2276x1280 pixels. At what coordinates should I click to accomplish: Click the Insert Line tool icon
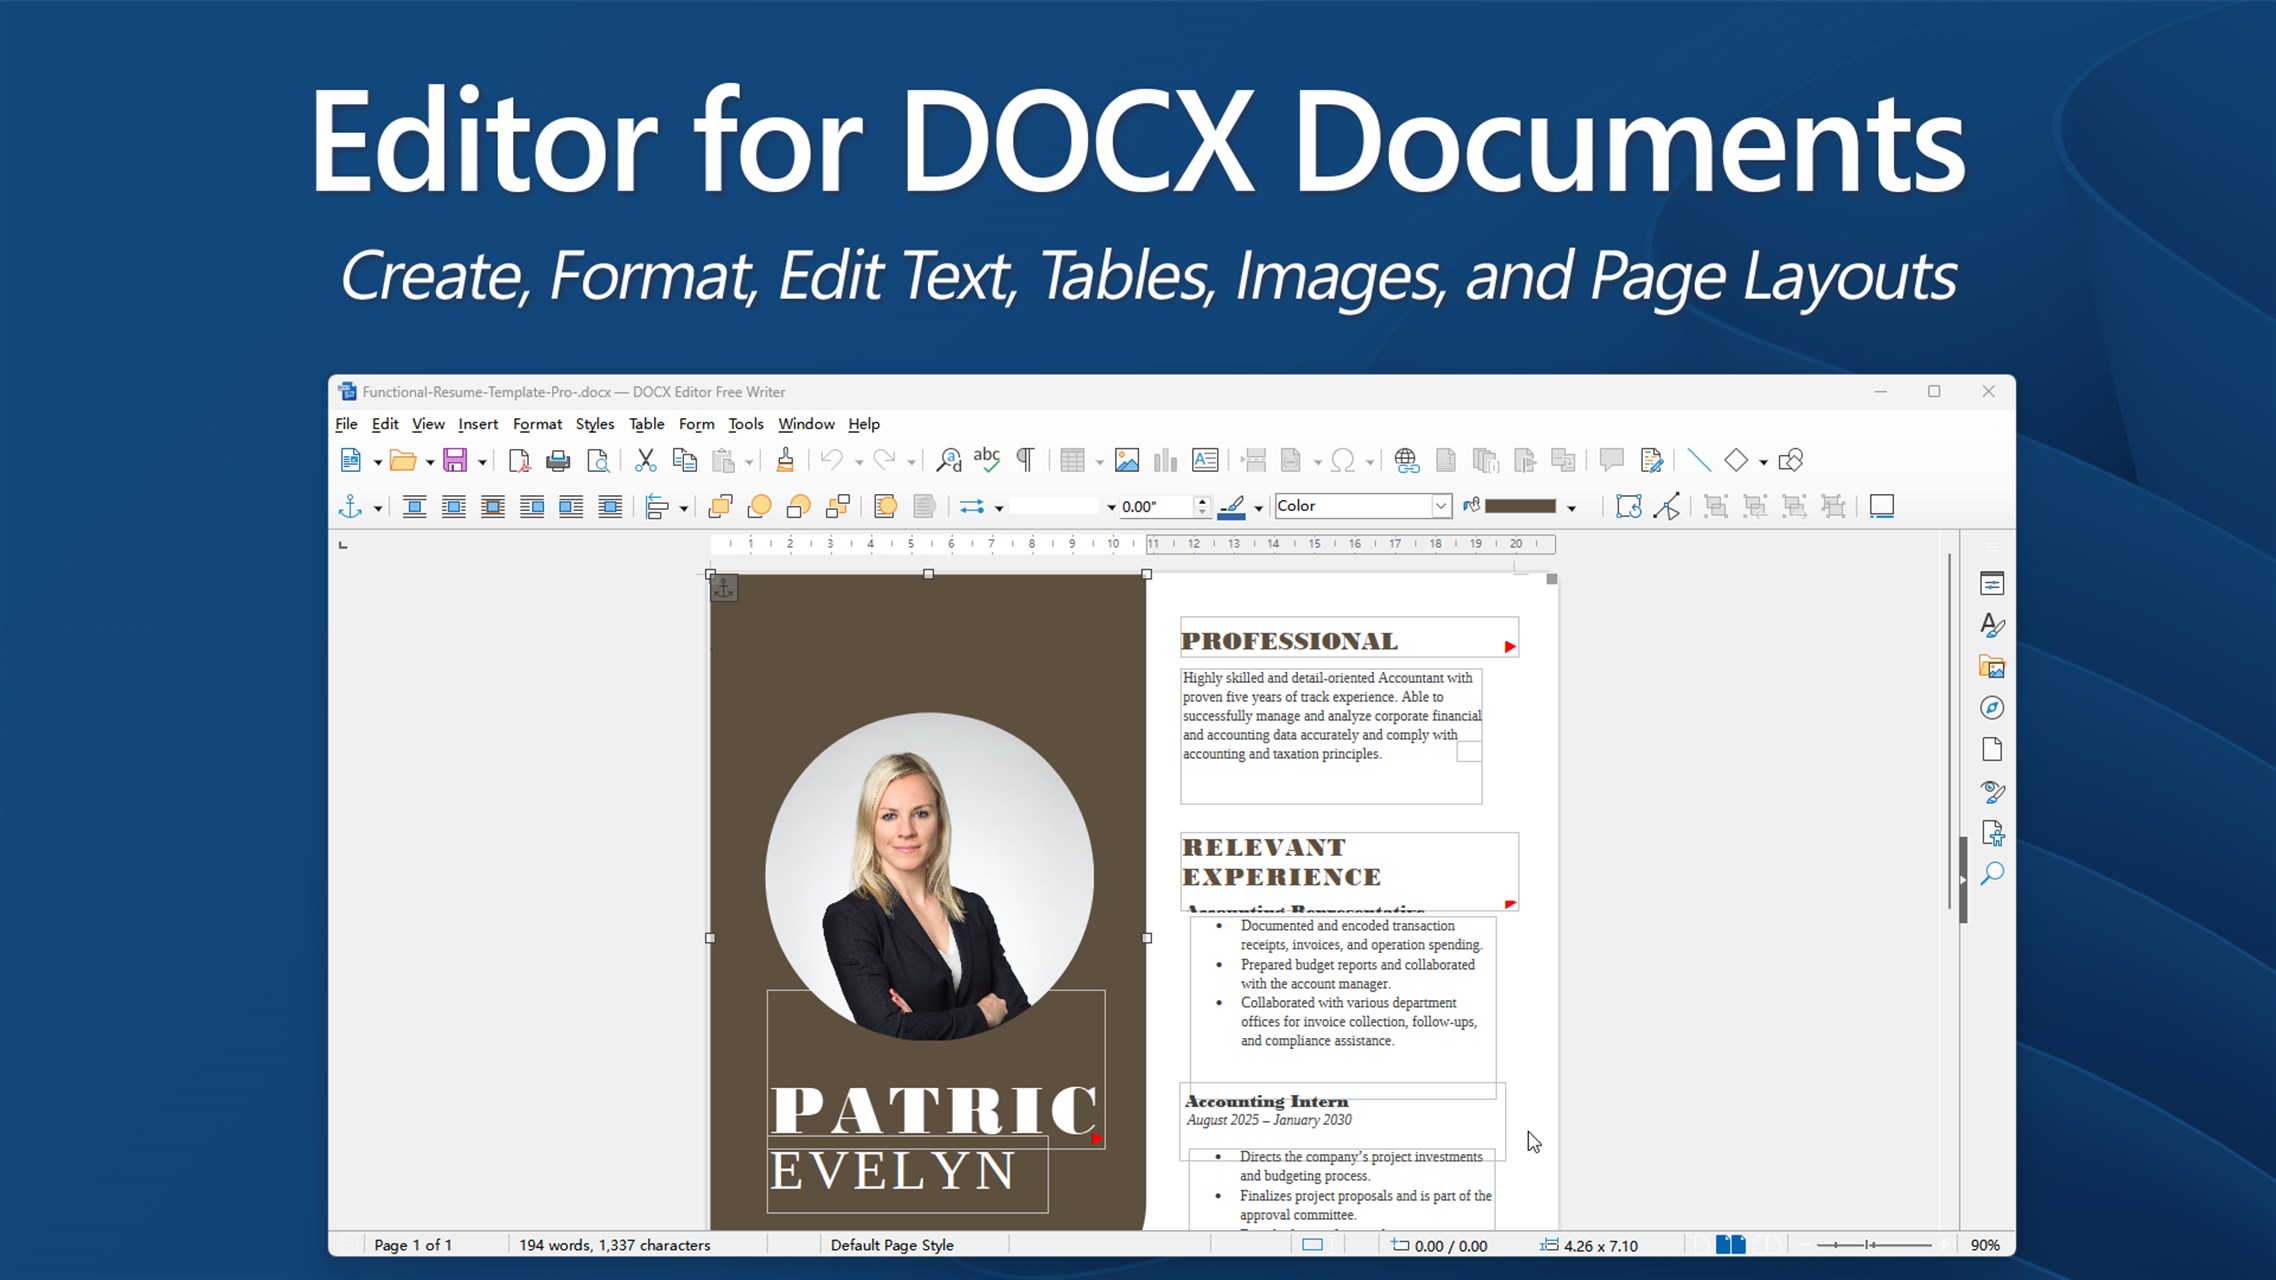click(x=1698, y=461)
